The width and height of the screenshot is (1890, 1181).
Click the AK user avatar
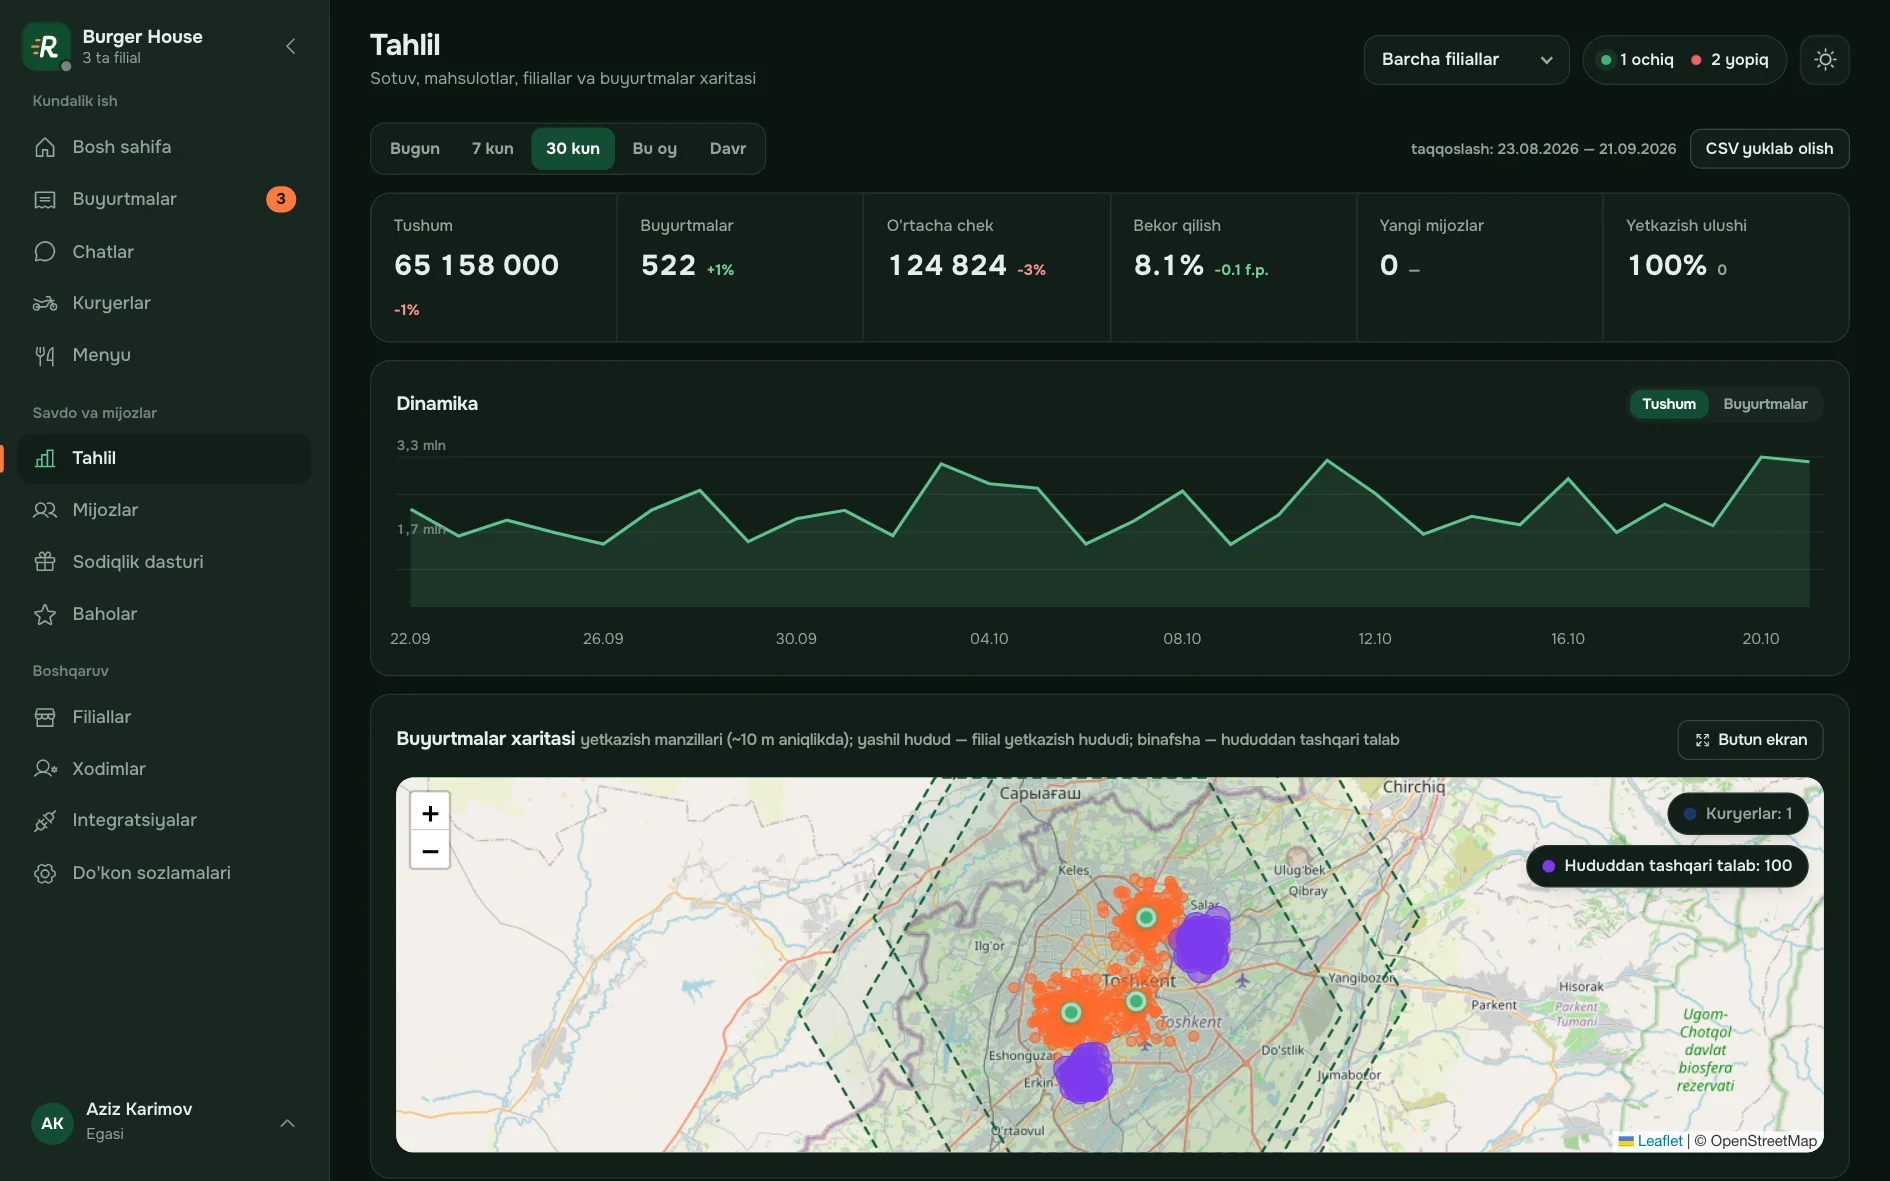[52, 1123]
